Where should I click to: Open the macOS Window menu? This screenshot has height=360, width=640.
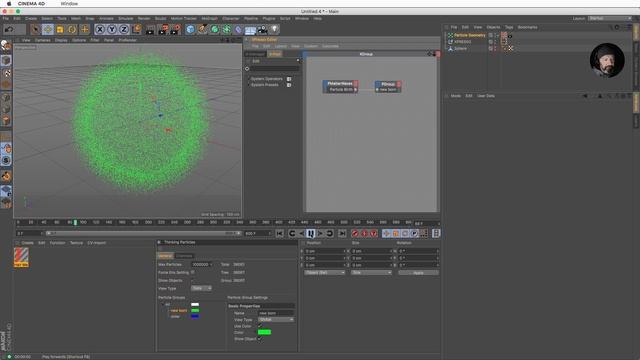point(69,4)
